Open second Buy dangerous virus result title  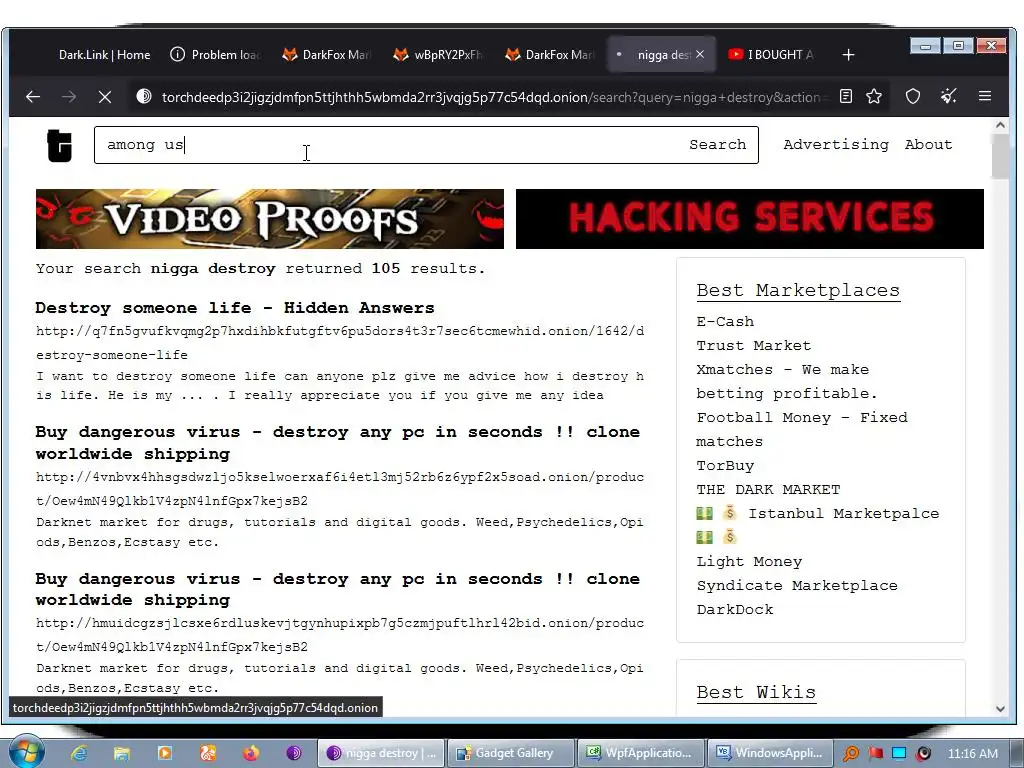coord(338,589)
